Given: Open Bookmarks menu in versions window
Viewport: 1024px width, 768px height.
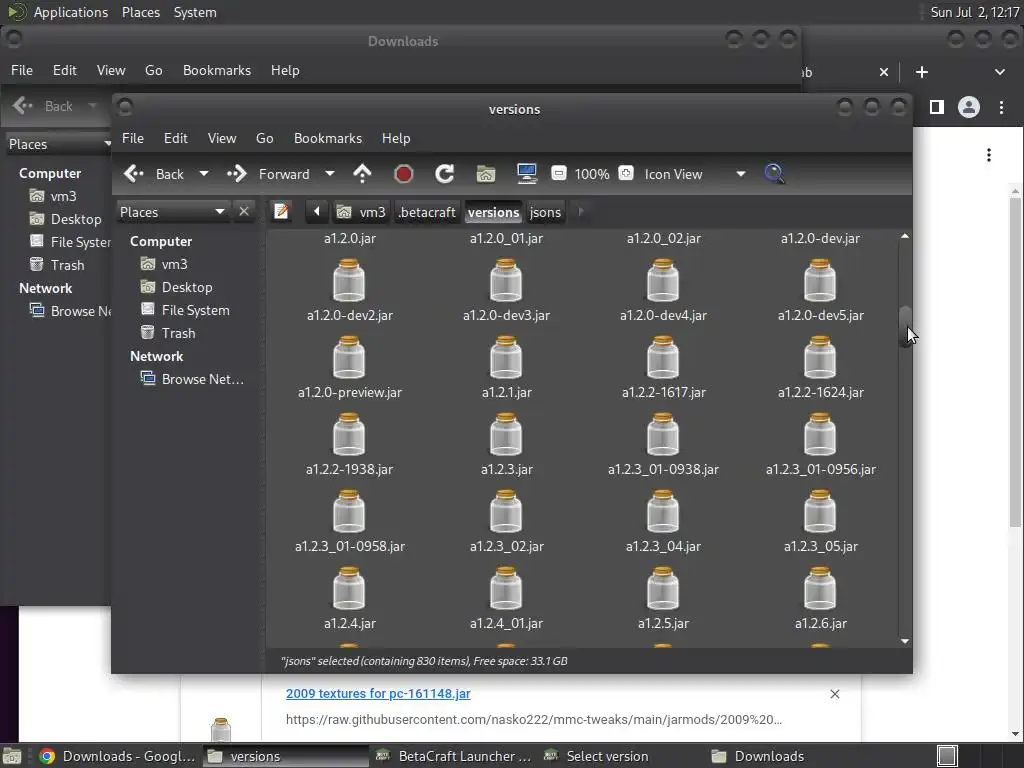Looking at the screenshot, I should tap(328, 138).
